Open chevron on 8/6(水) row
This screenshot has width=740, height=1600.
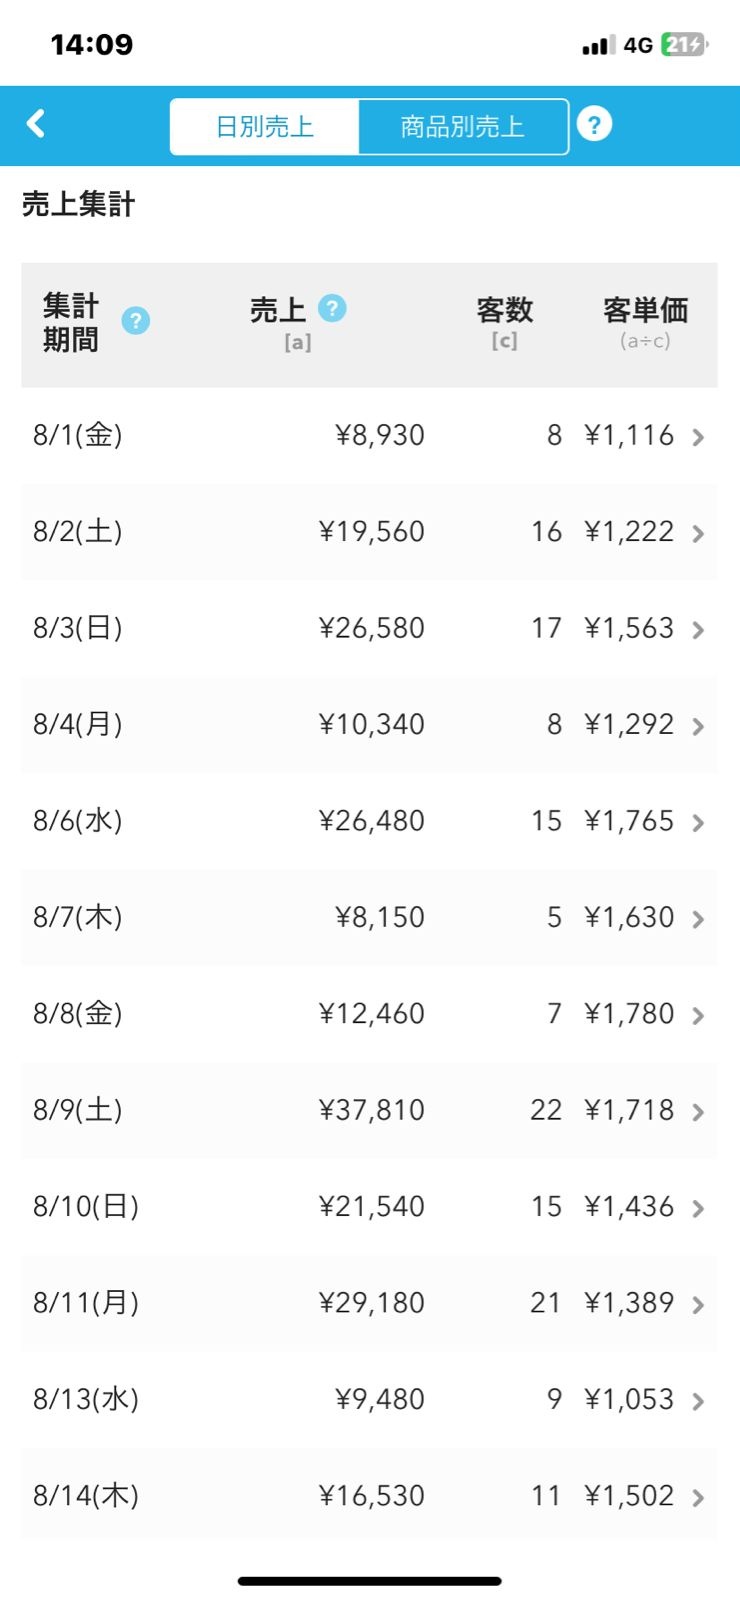[x=698, y=823]
